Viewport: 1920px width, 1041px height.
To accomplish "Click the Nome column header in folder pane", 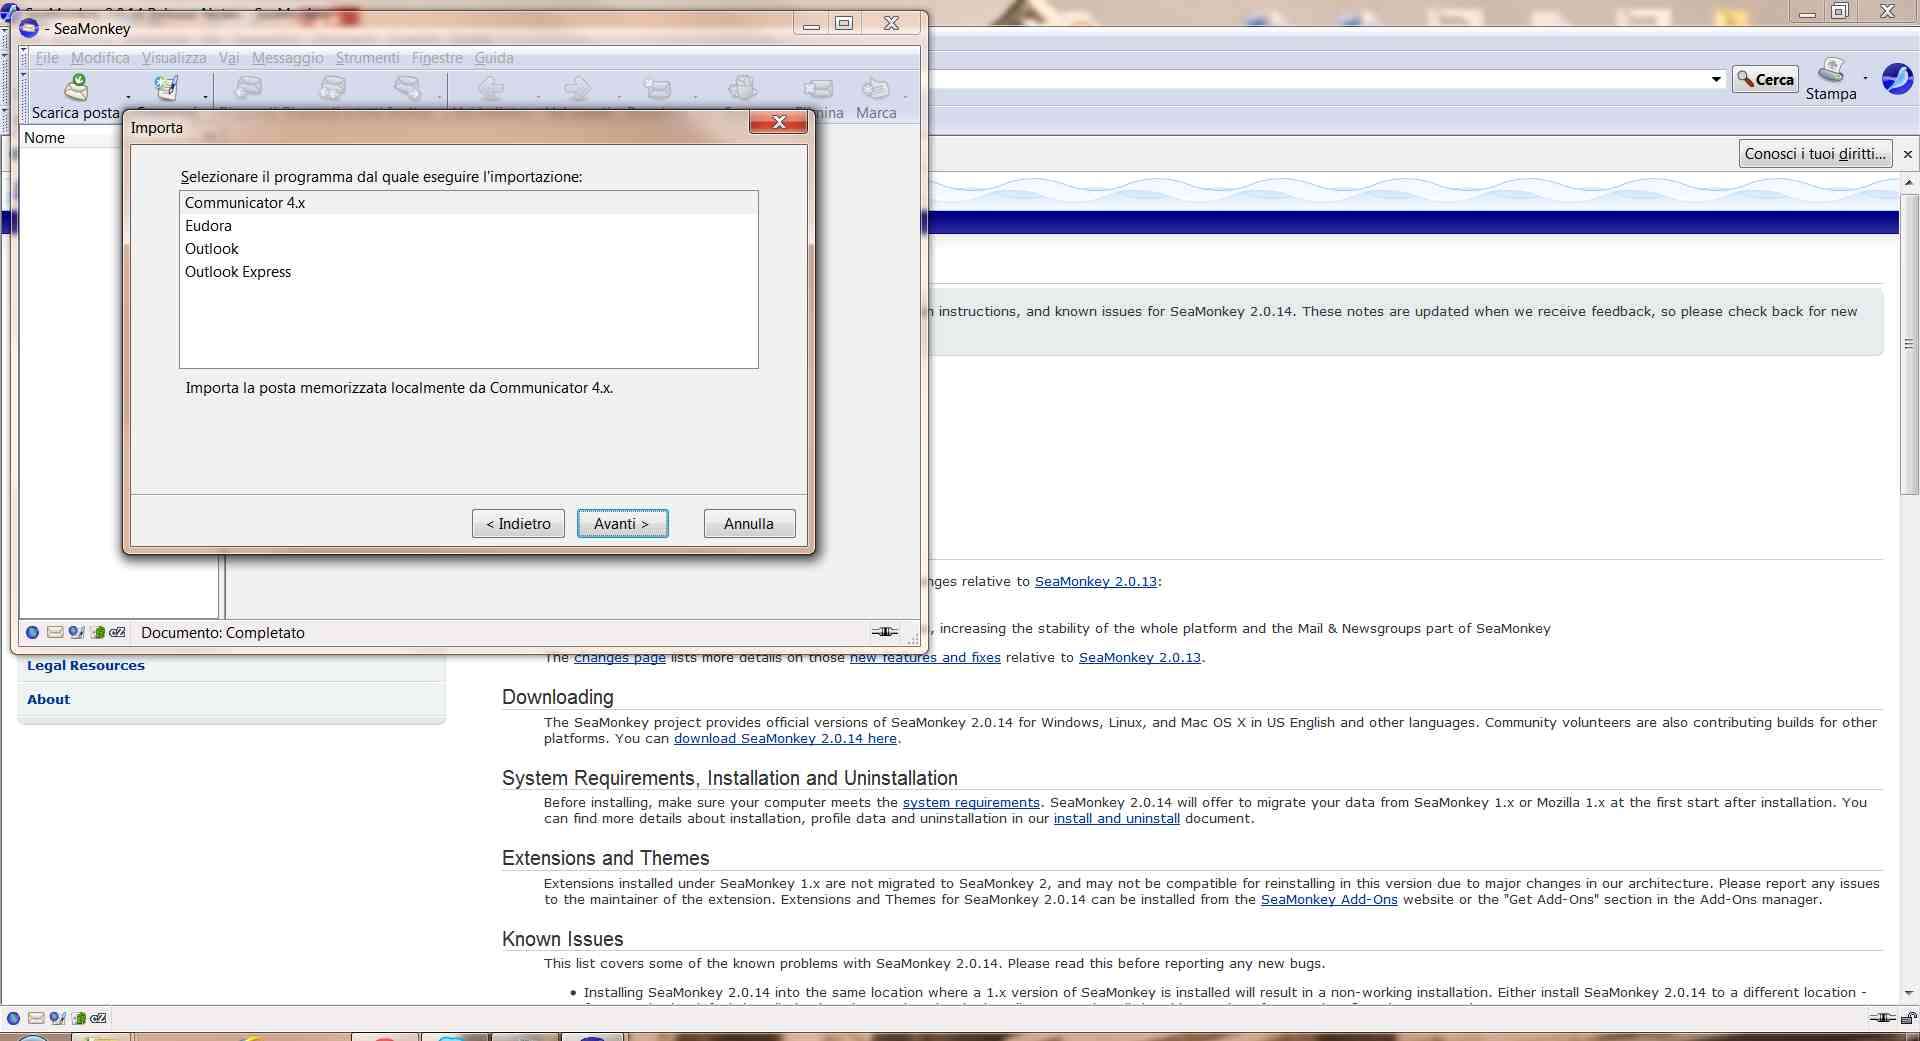I will pyautogui.click(x=70, y=138).
